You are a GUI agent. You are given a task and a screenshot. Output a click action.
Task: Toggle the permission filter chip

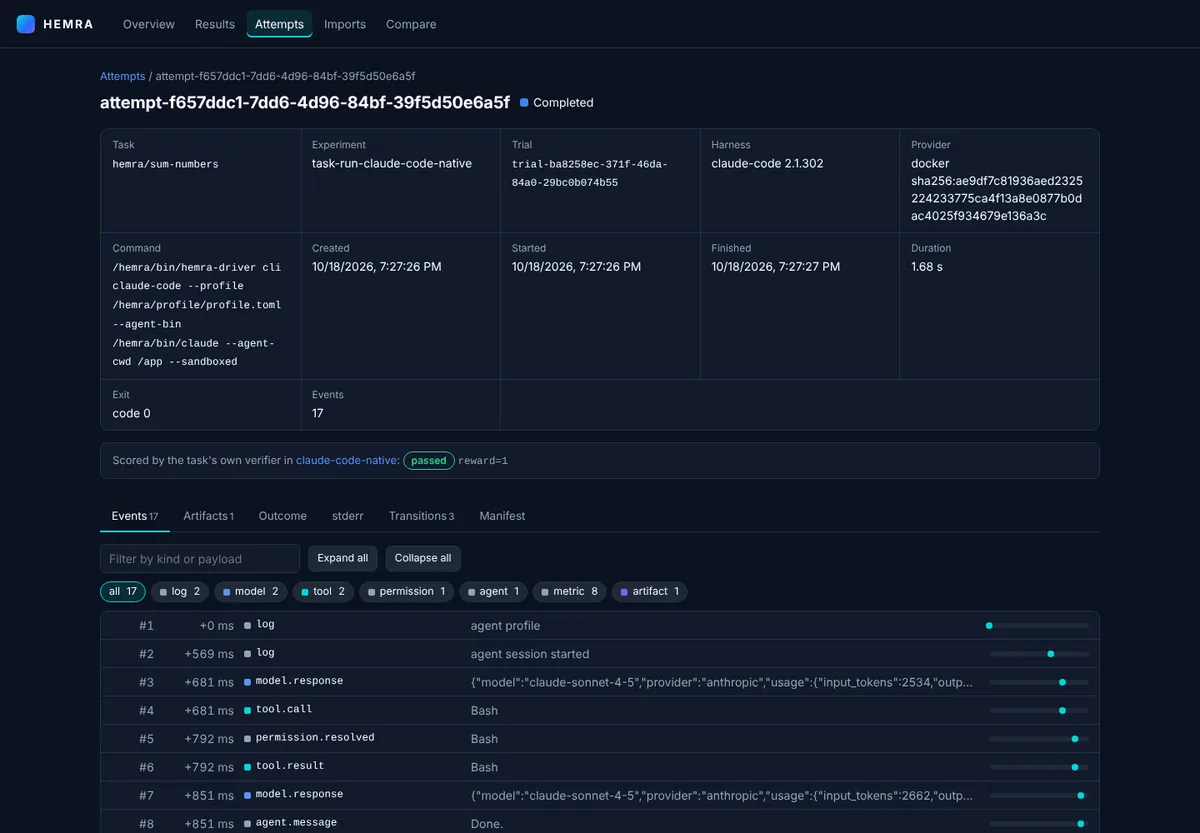click(x=407, y=592)
